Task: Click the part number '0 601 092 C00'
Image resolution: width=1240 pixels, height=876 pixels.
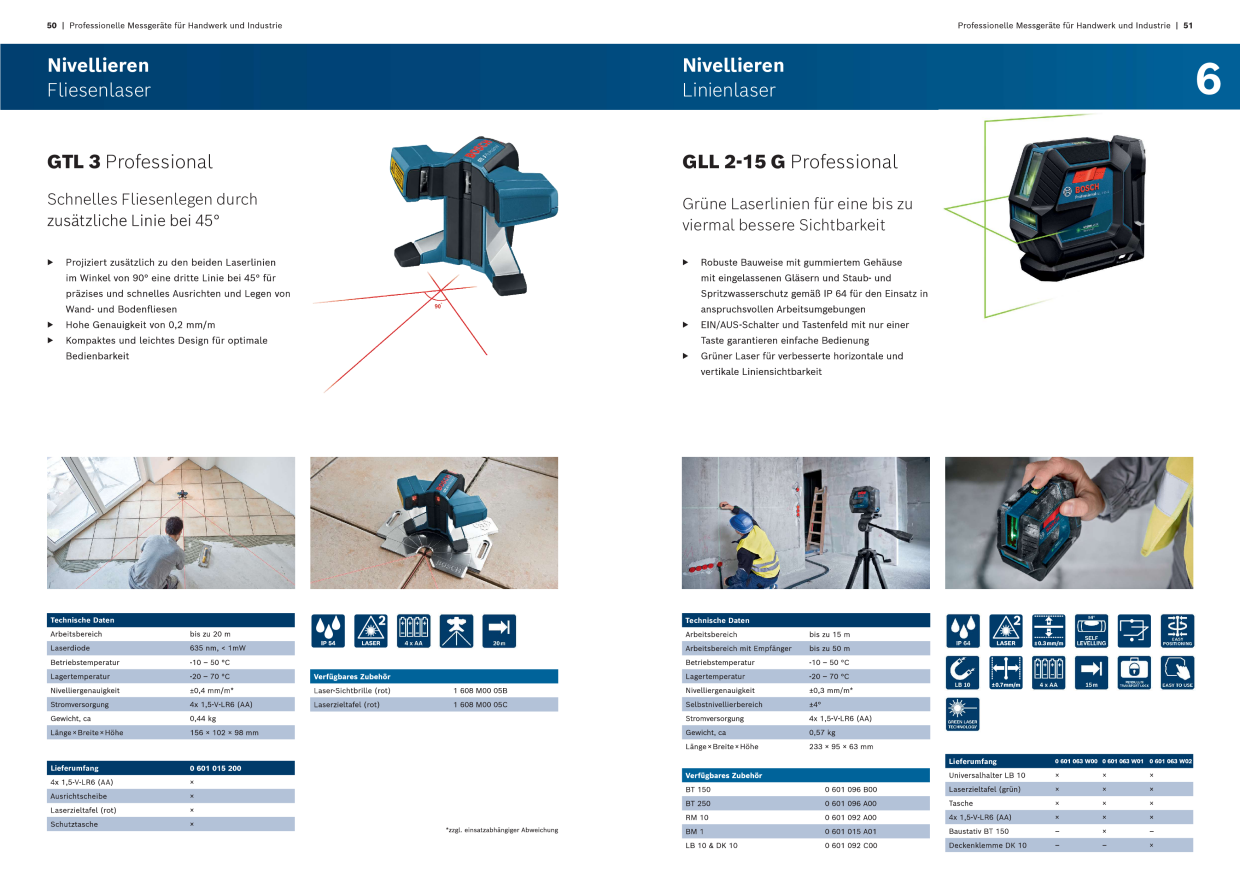Action: 850,845
